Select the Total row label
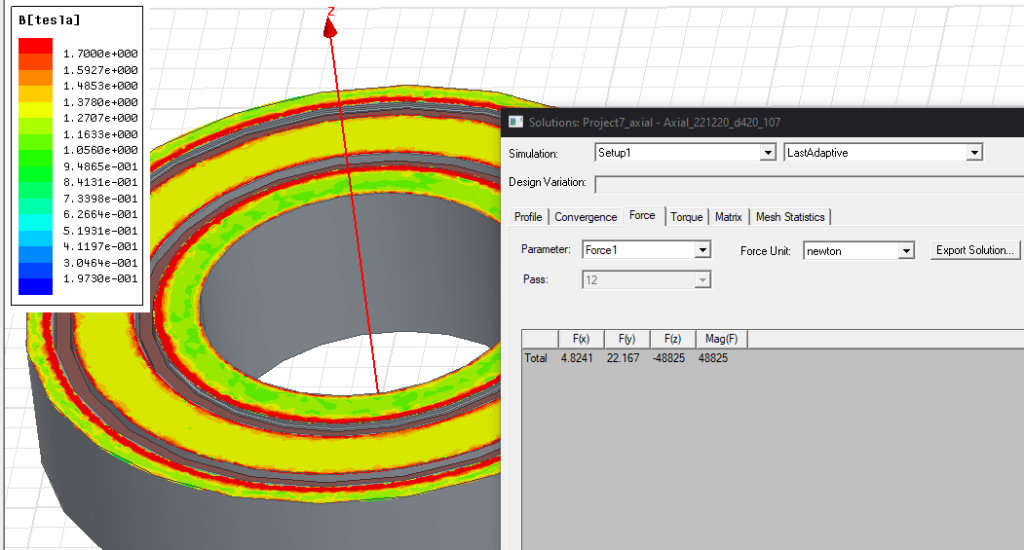The height and width of the screenshot is (550, 1024). pyautogui.click(x=536, y=358)
